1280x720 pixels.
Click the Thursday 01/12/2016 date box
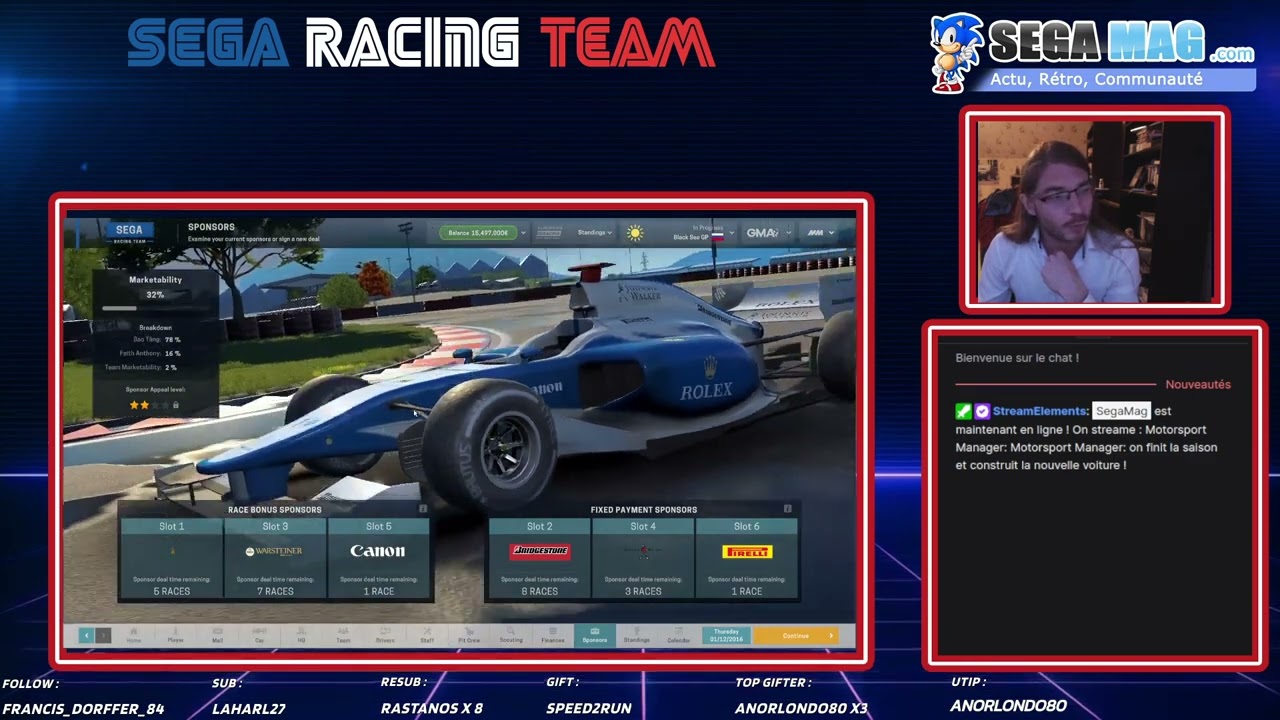pos(726,635)
